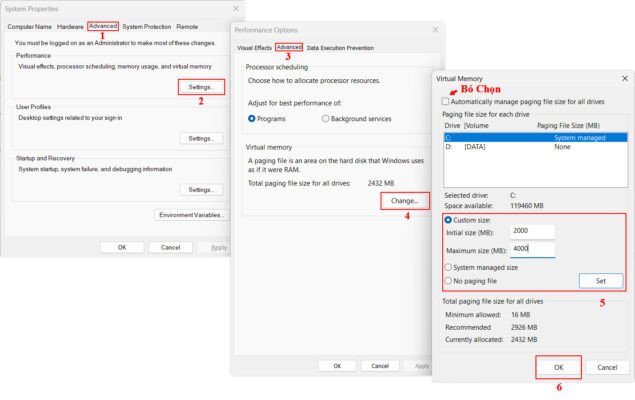Select the Programs radio button

(x=252, y=118)
